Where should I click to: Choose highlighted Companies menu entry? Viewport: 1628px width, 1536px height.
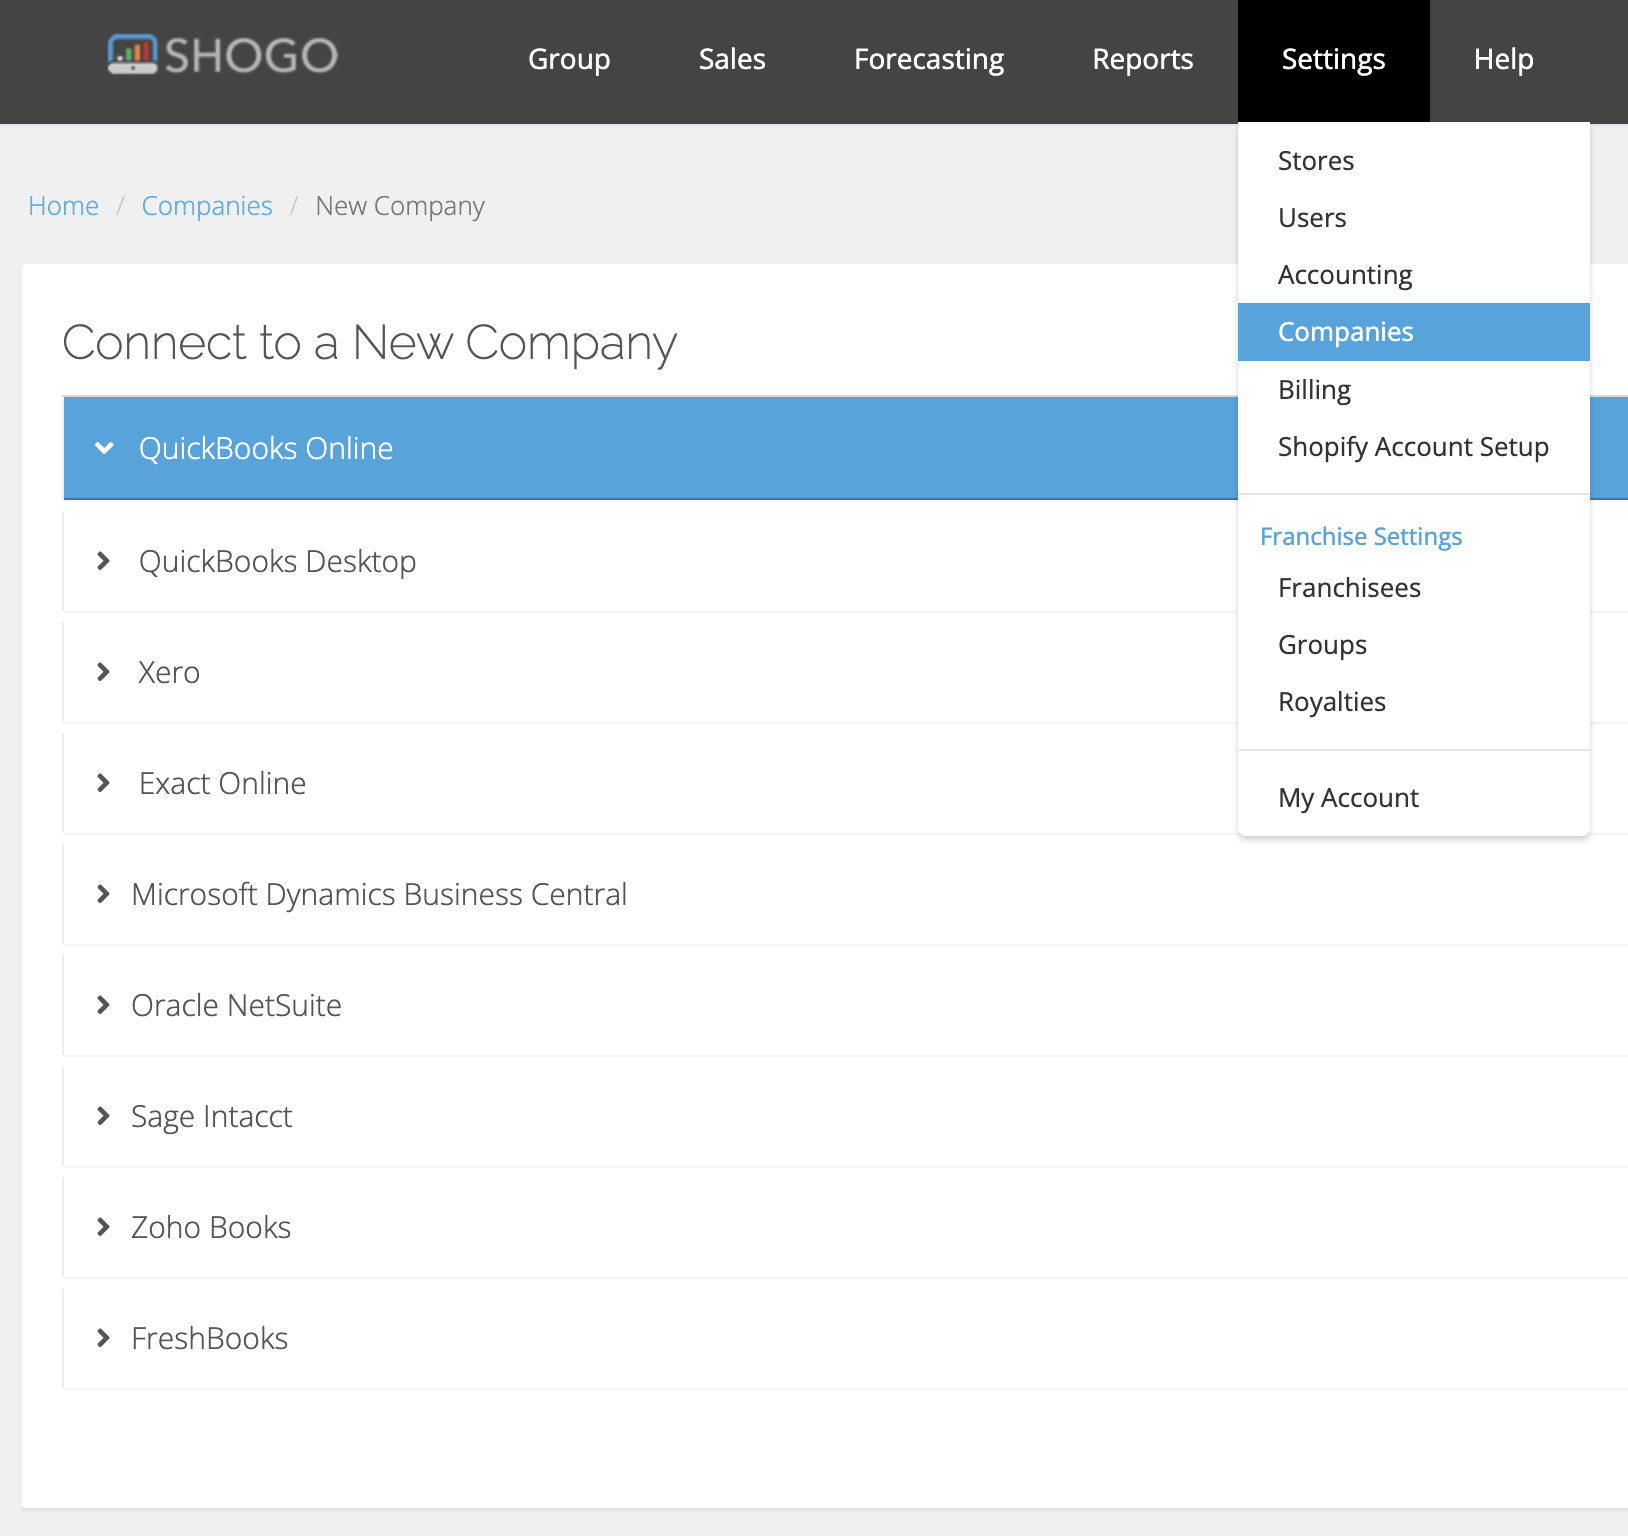click(1414, 332)
